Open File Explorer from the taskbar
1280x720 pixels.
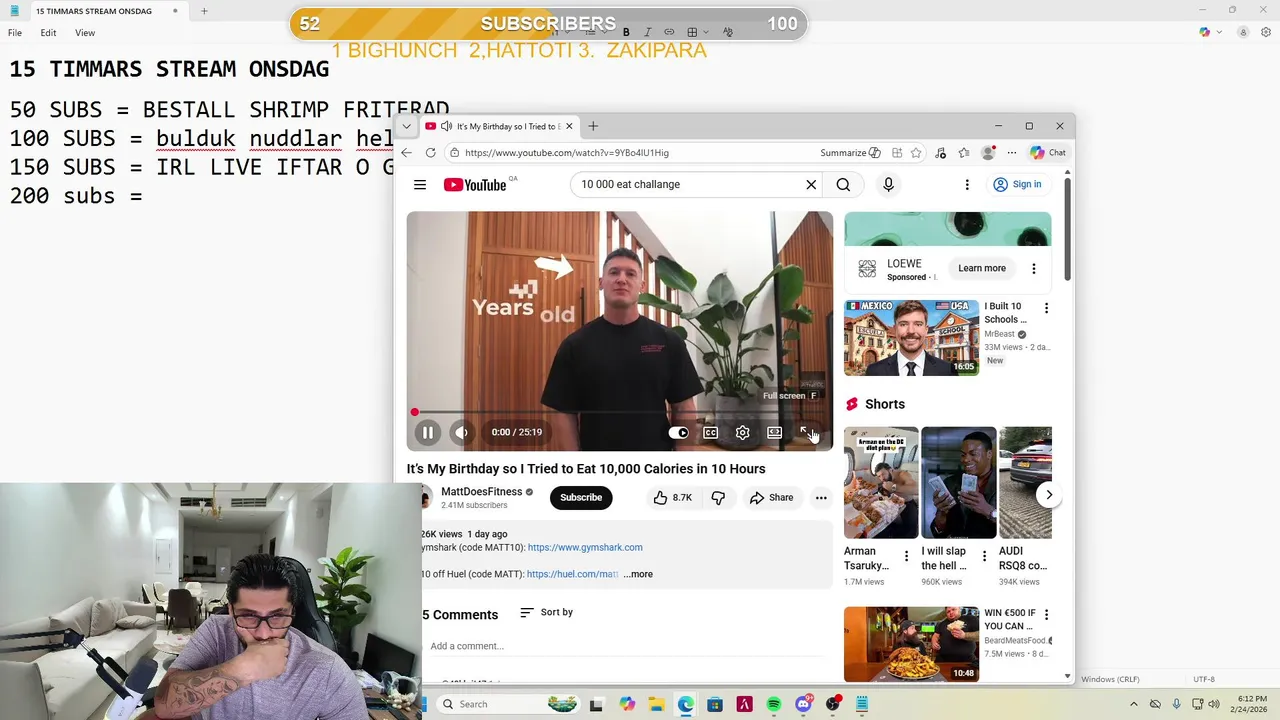pos(656,704)
